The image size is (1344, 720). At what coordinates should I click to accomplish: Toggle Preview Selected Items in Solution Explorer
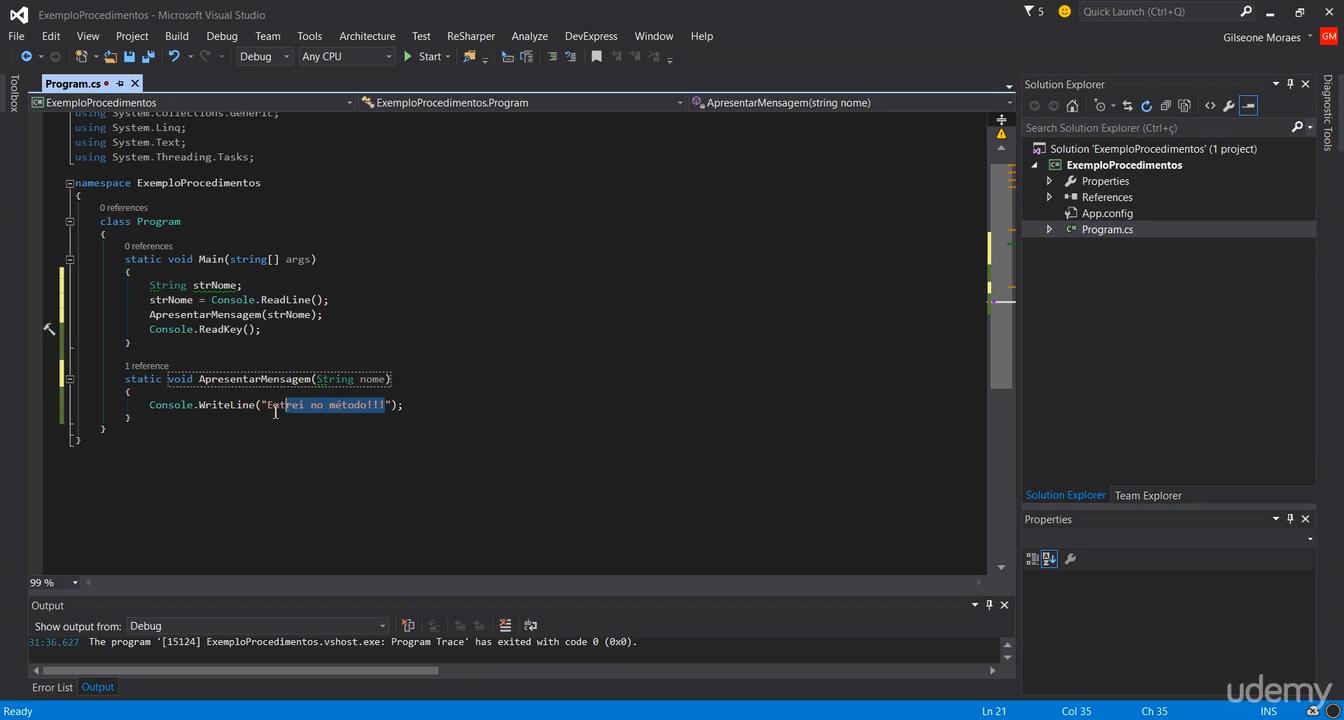1248,106
